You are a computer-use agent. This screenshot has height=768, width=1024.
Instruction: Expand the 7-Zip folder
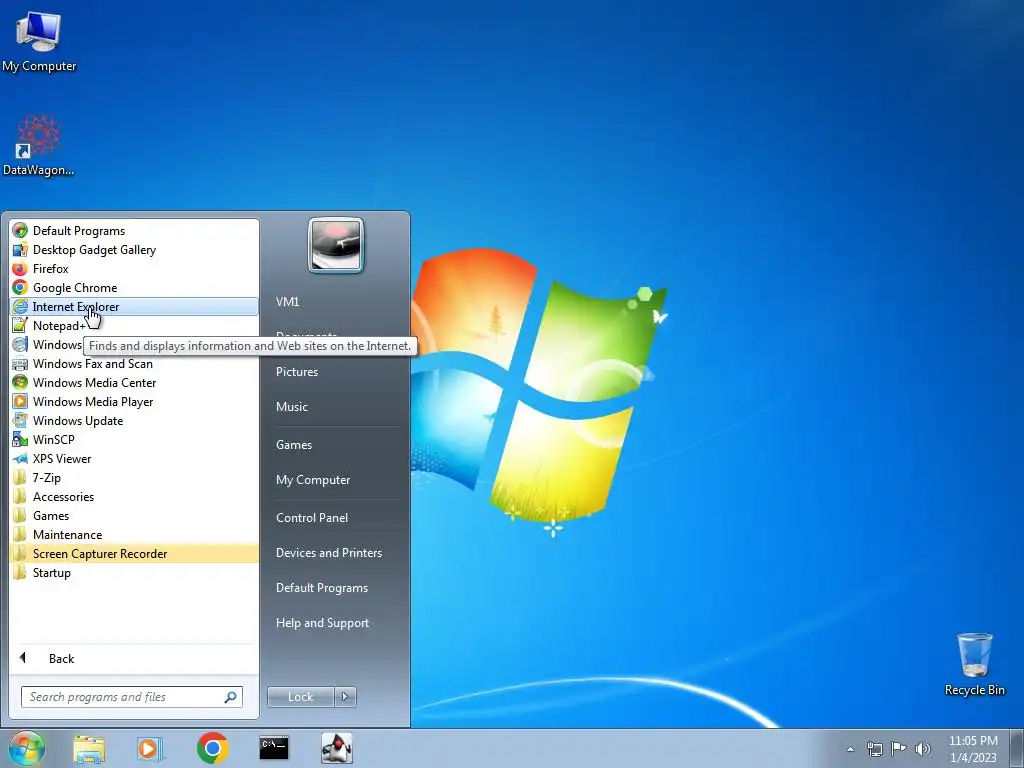click(134, 477)
